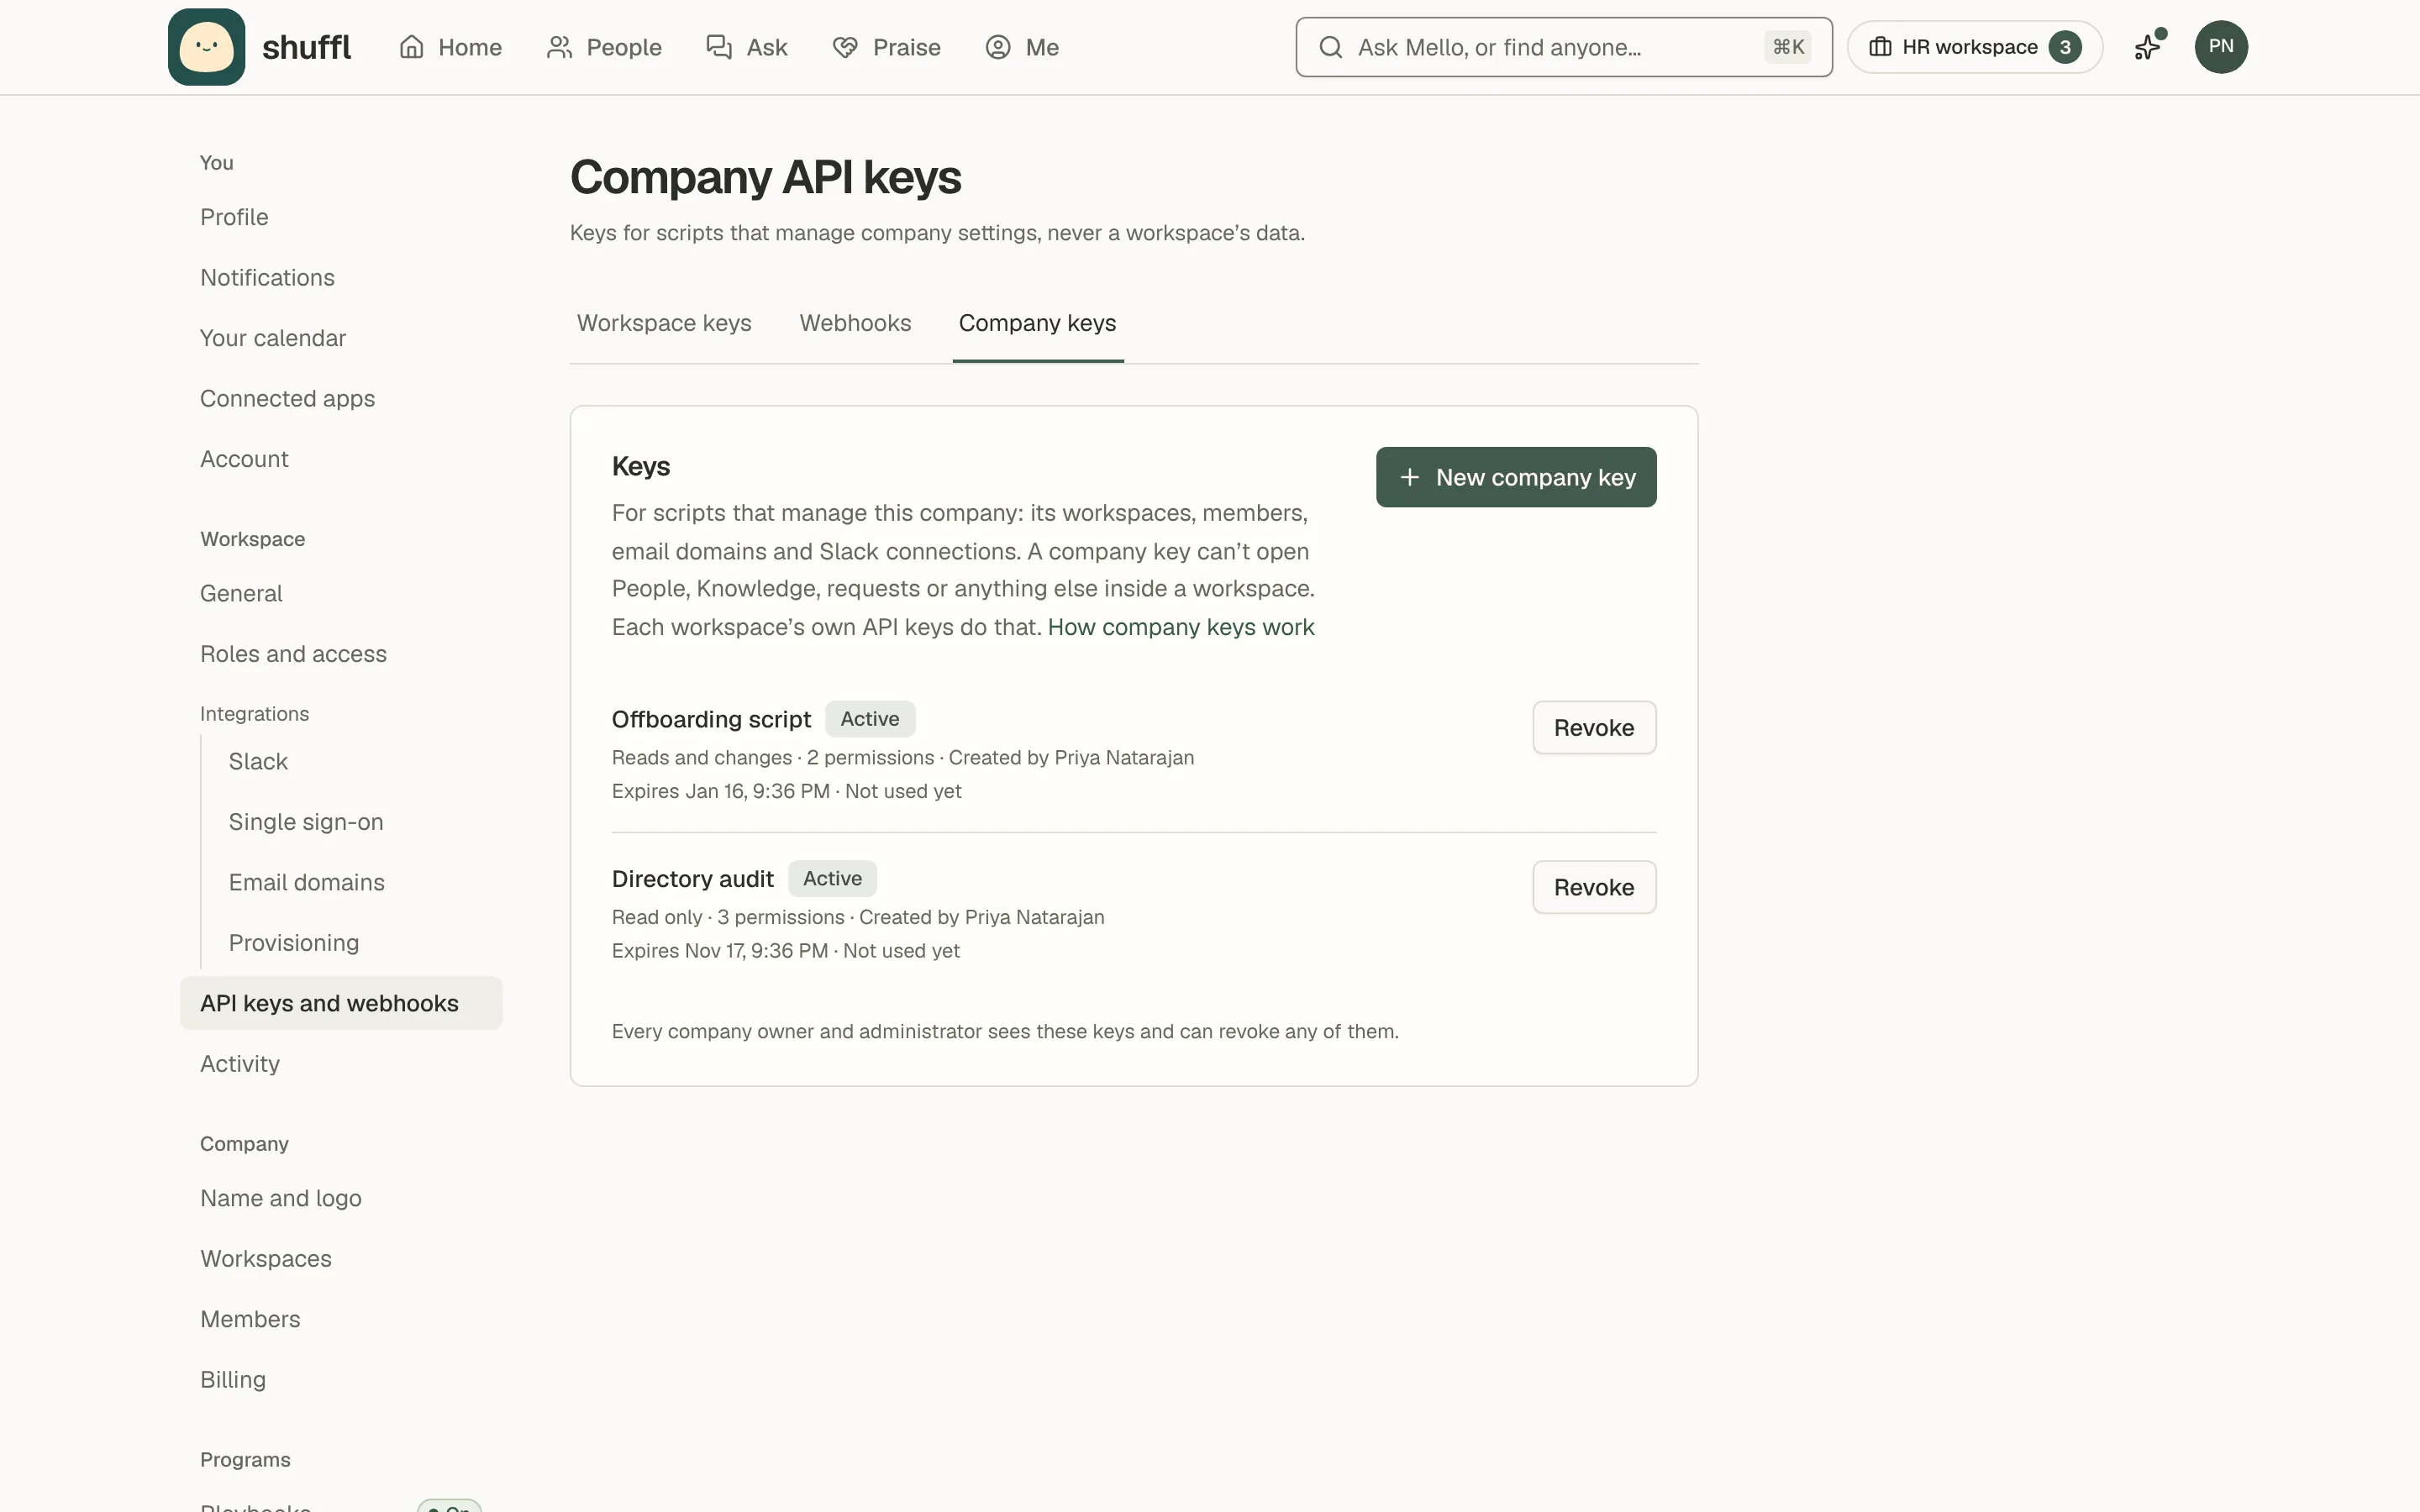
Task: Click the Active badge beside Offboarding script
Action: [x=869, y=719]
